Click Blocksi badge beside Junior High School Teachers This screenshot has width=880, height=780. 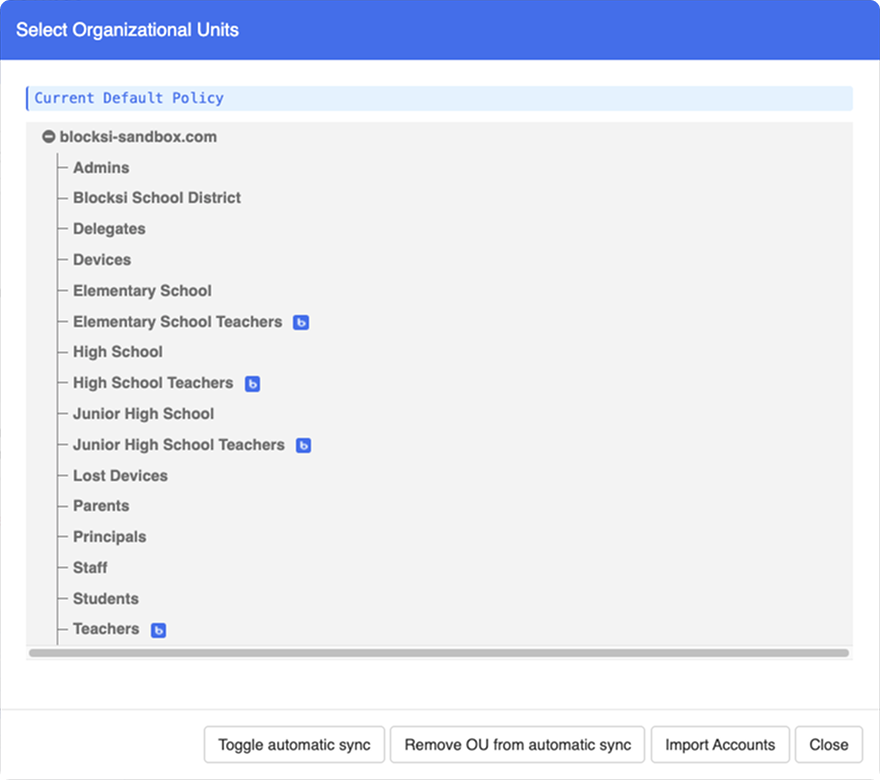[x=303, y=446]
